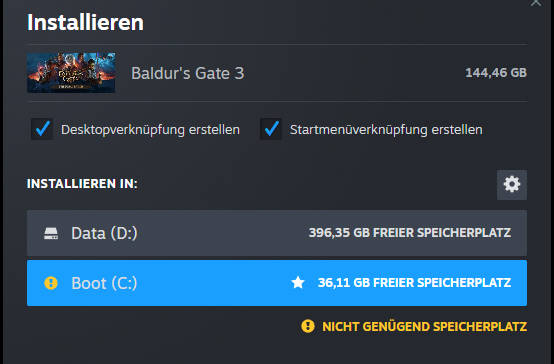
Task: Open storage settings via the gear icon
Action: pyautogui.click(x=512, y=184)
